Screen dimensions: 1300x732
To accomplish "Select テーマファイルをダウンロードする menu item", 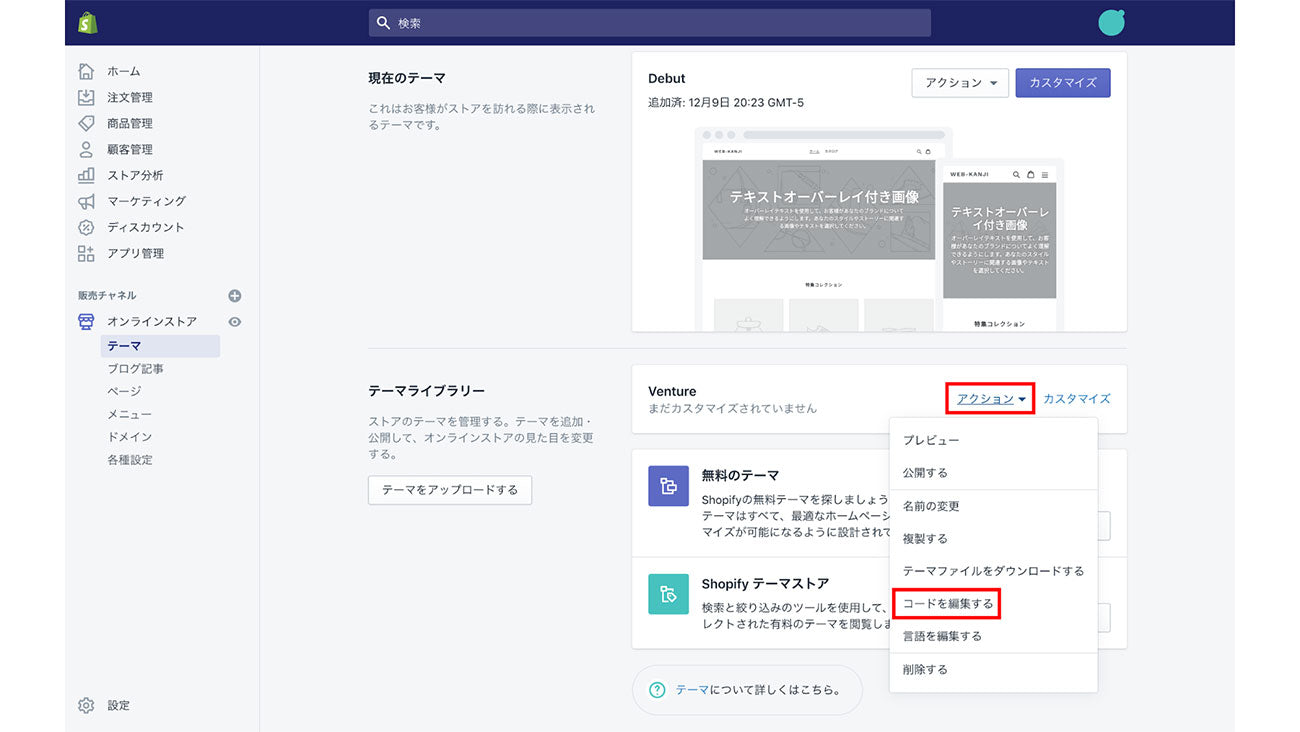I will [993, 571].
